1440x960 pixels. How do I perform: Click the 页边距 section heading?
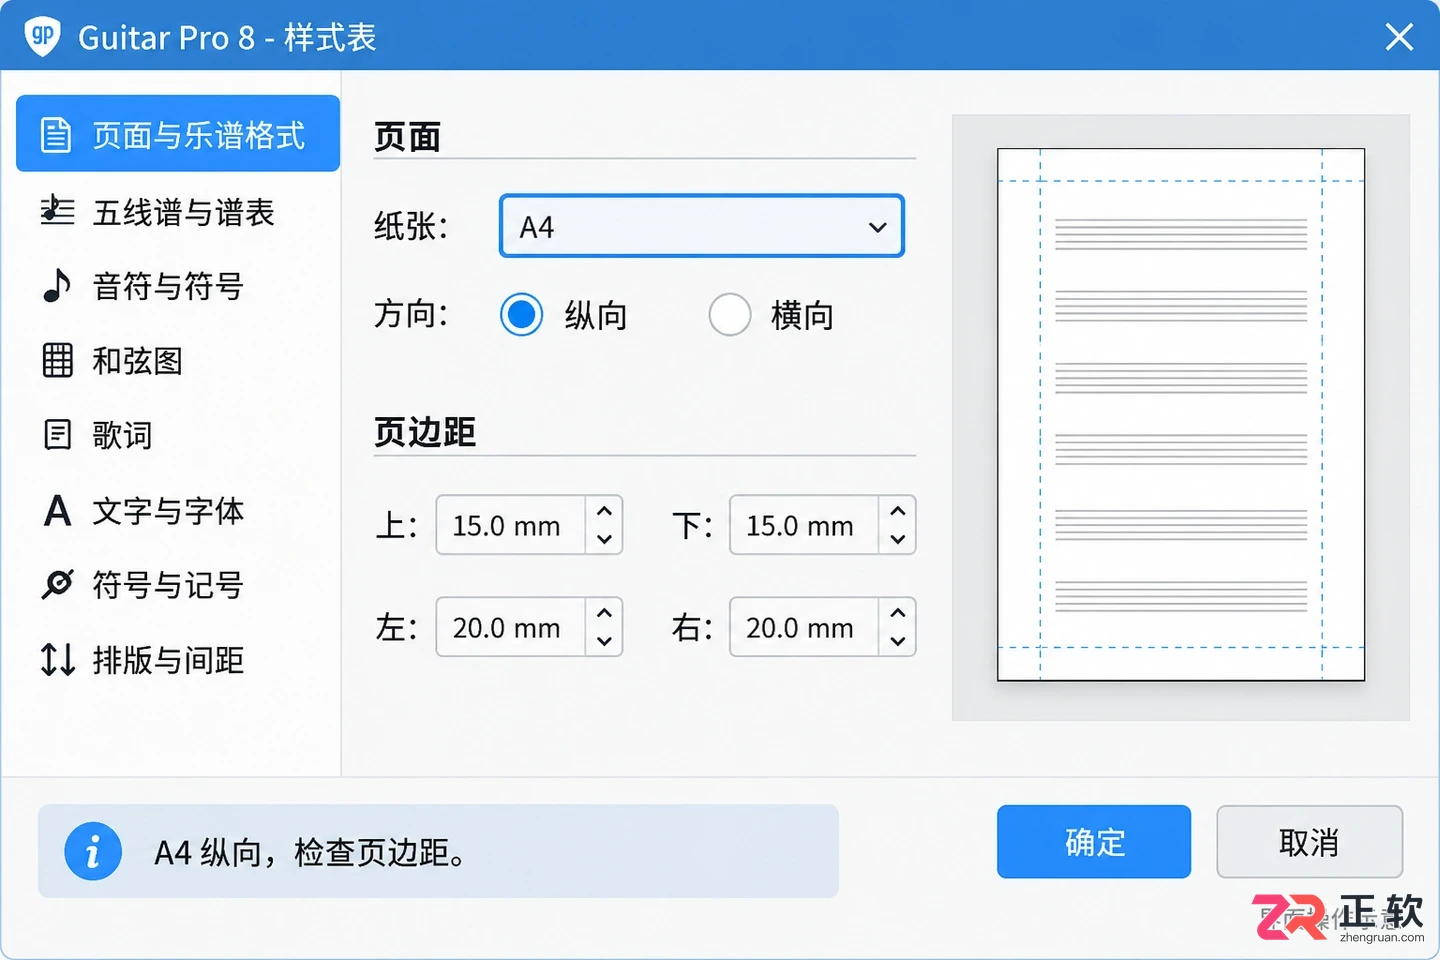coord(425,432)
